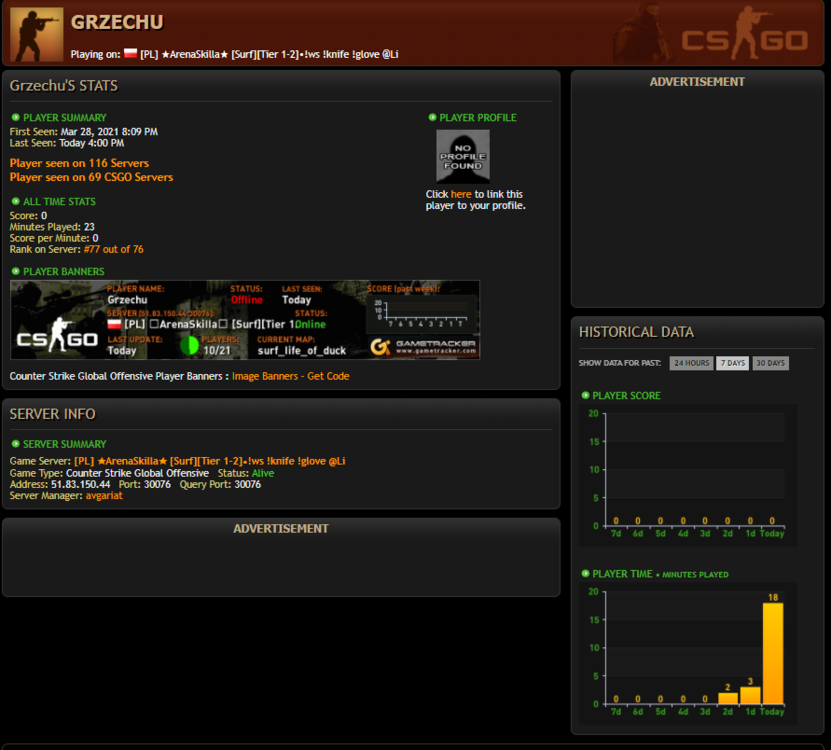
Task: Open server manager 'avgariat' link
Action: (104, 496)
